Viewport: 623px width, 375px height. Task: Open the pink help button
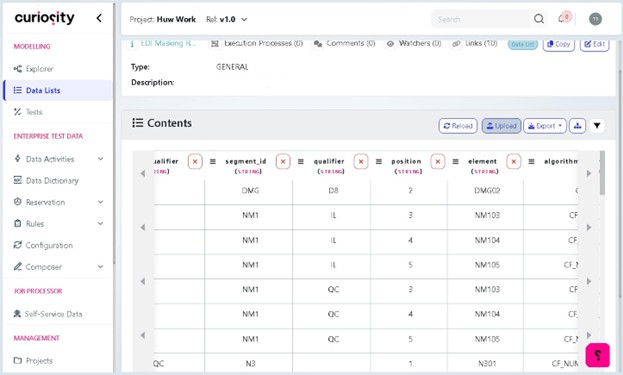(597, 355)
